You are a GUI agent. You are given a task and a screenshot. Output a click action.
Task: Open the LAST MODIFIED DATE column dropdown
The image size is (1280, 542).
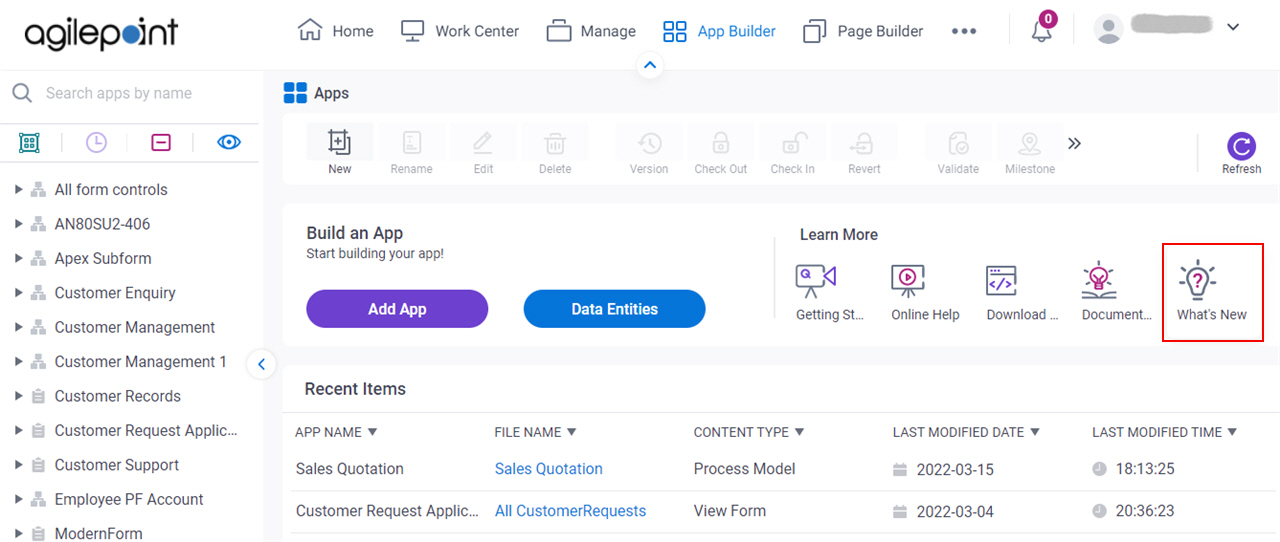(1034, 432)
